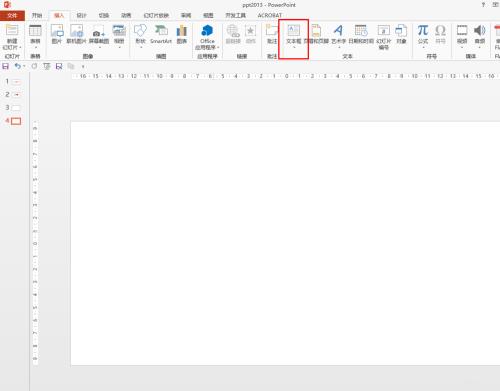Image resolution: width=500 pixels, height=391 pixels.
Task: Expand the arrow below Text Box
Action: point(294,47)
